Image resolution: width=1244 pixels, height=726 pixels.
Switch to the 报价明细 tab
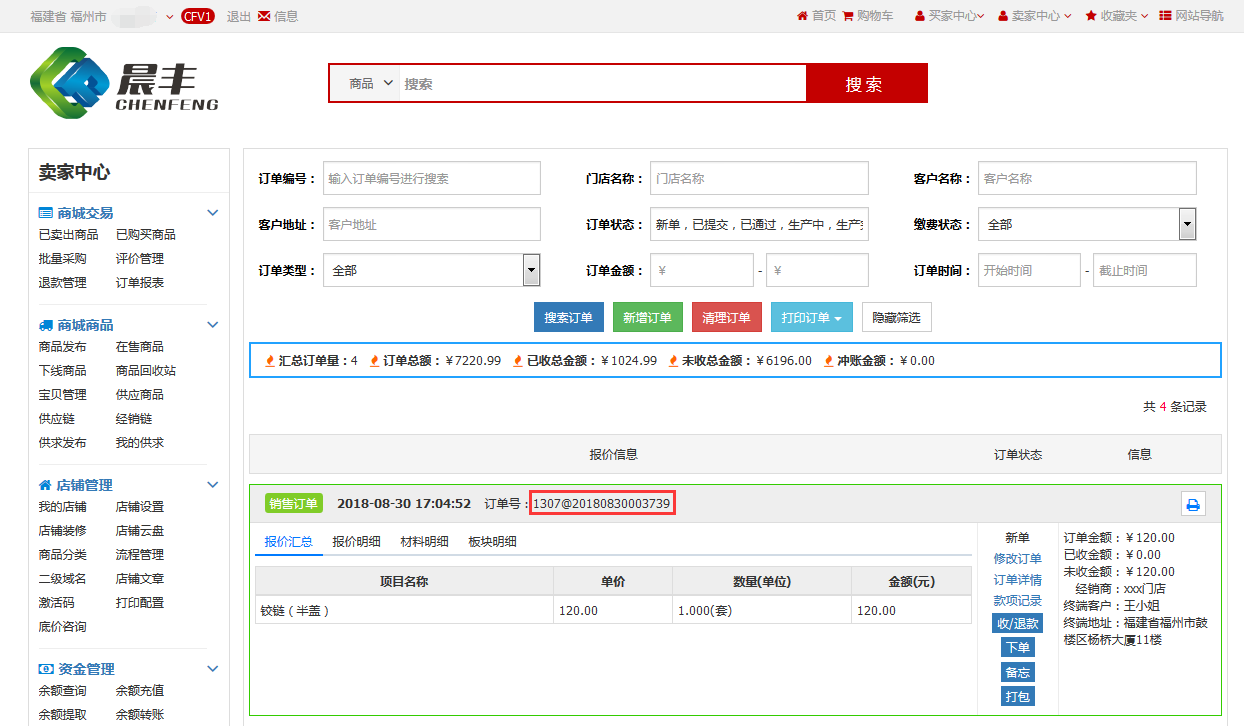tap(356, 542)
